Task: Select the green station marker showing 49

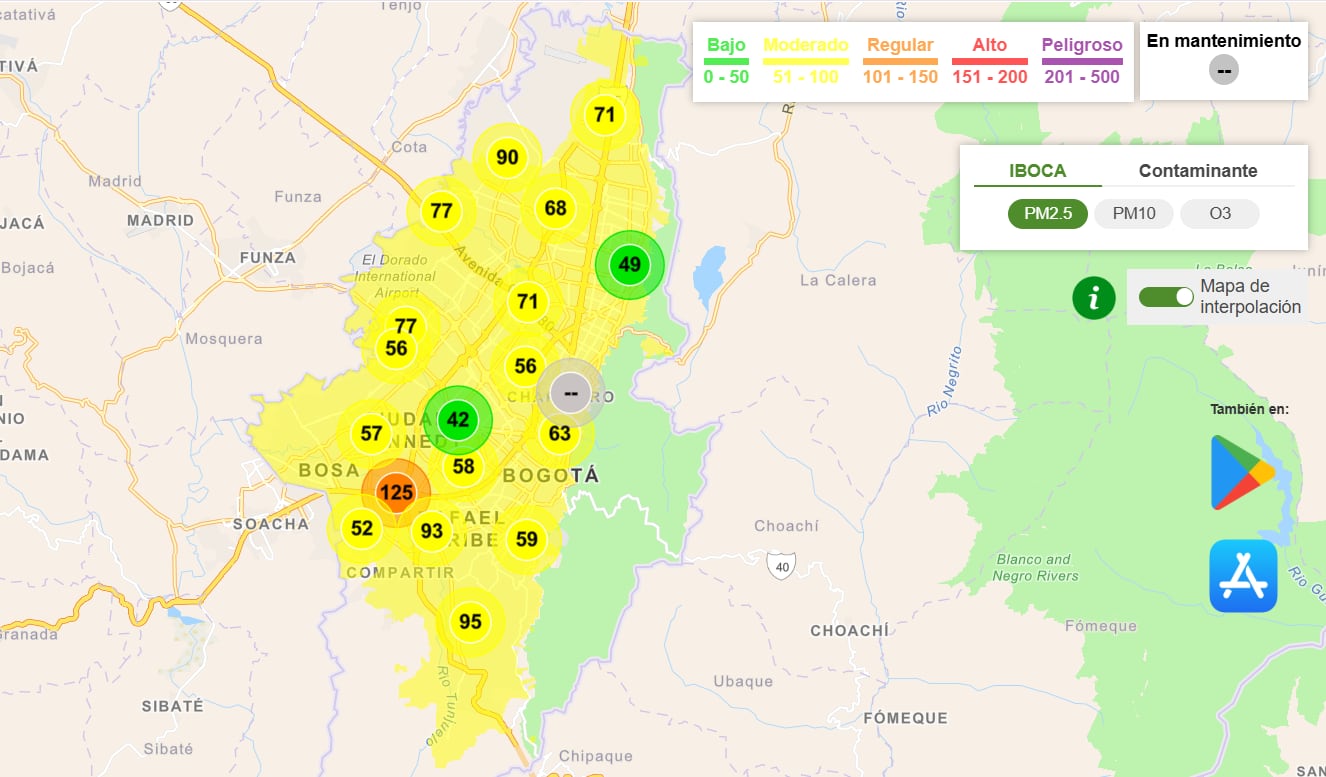Action: point(629,264)
